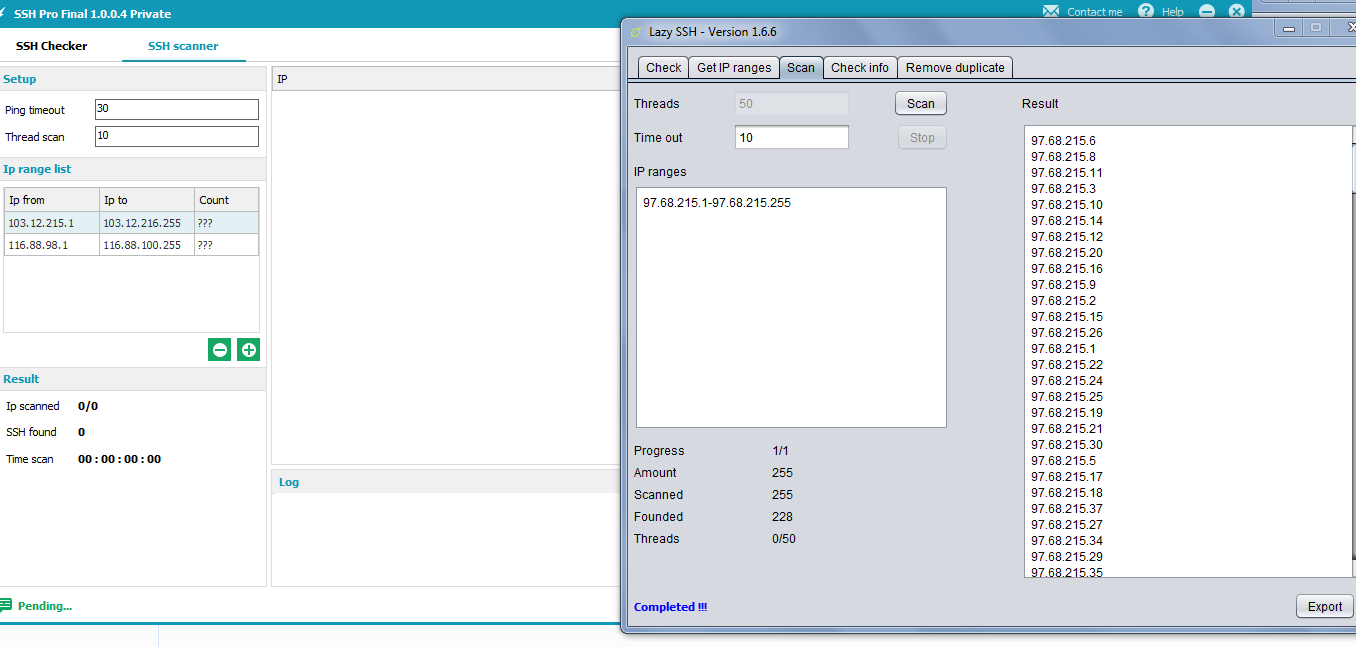Export the scan results
The image size is (1356, 647).
point(1325,606)
